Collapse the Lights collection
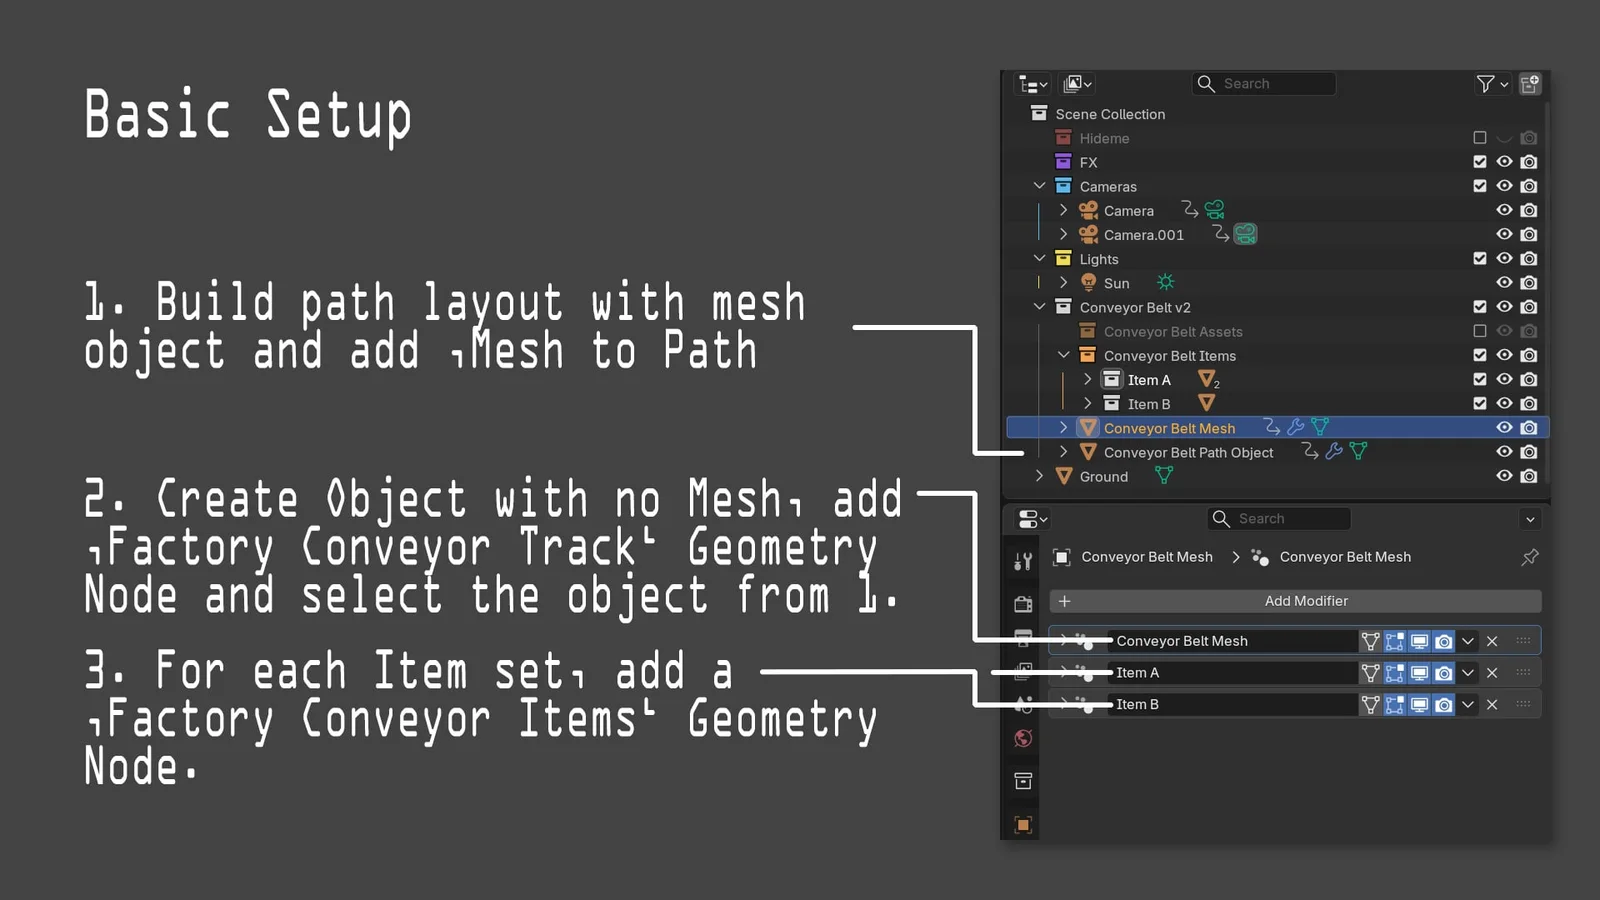 [x=1040, y=258]
